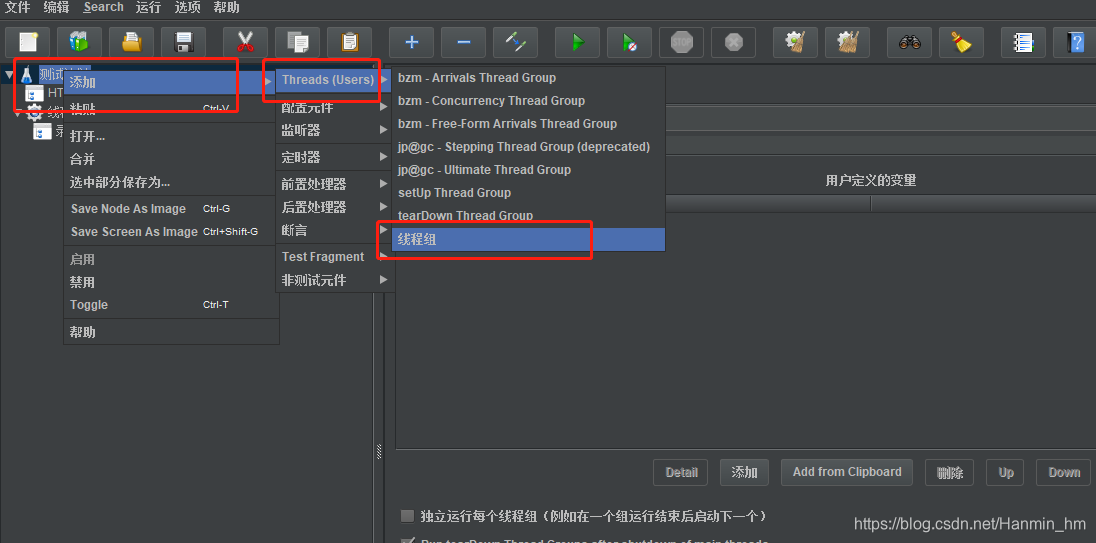Click the Open file folder icon

(131, 43)
